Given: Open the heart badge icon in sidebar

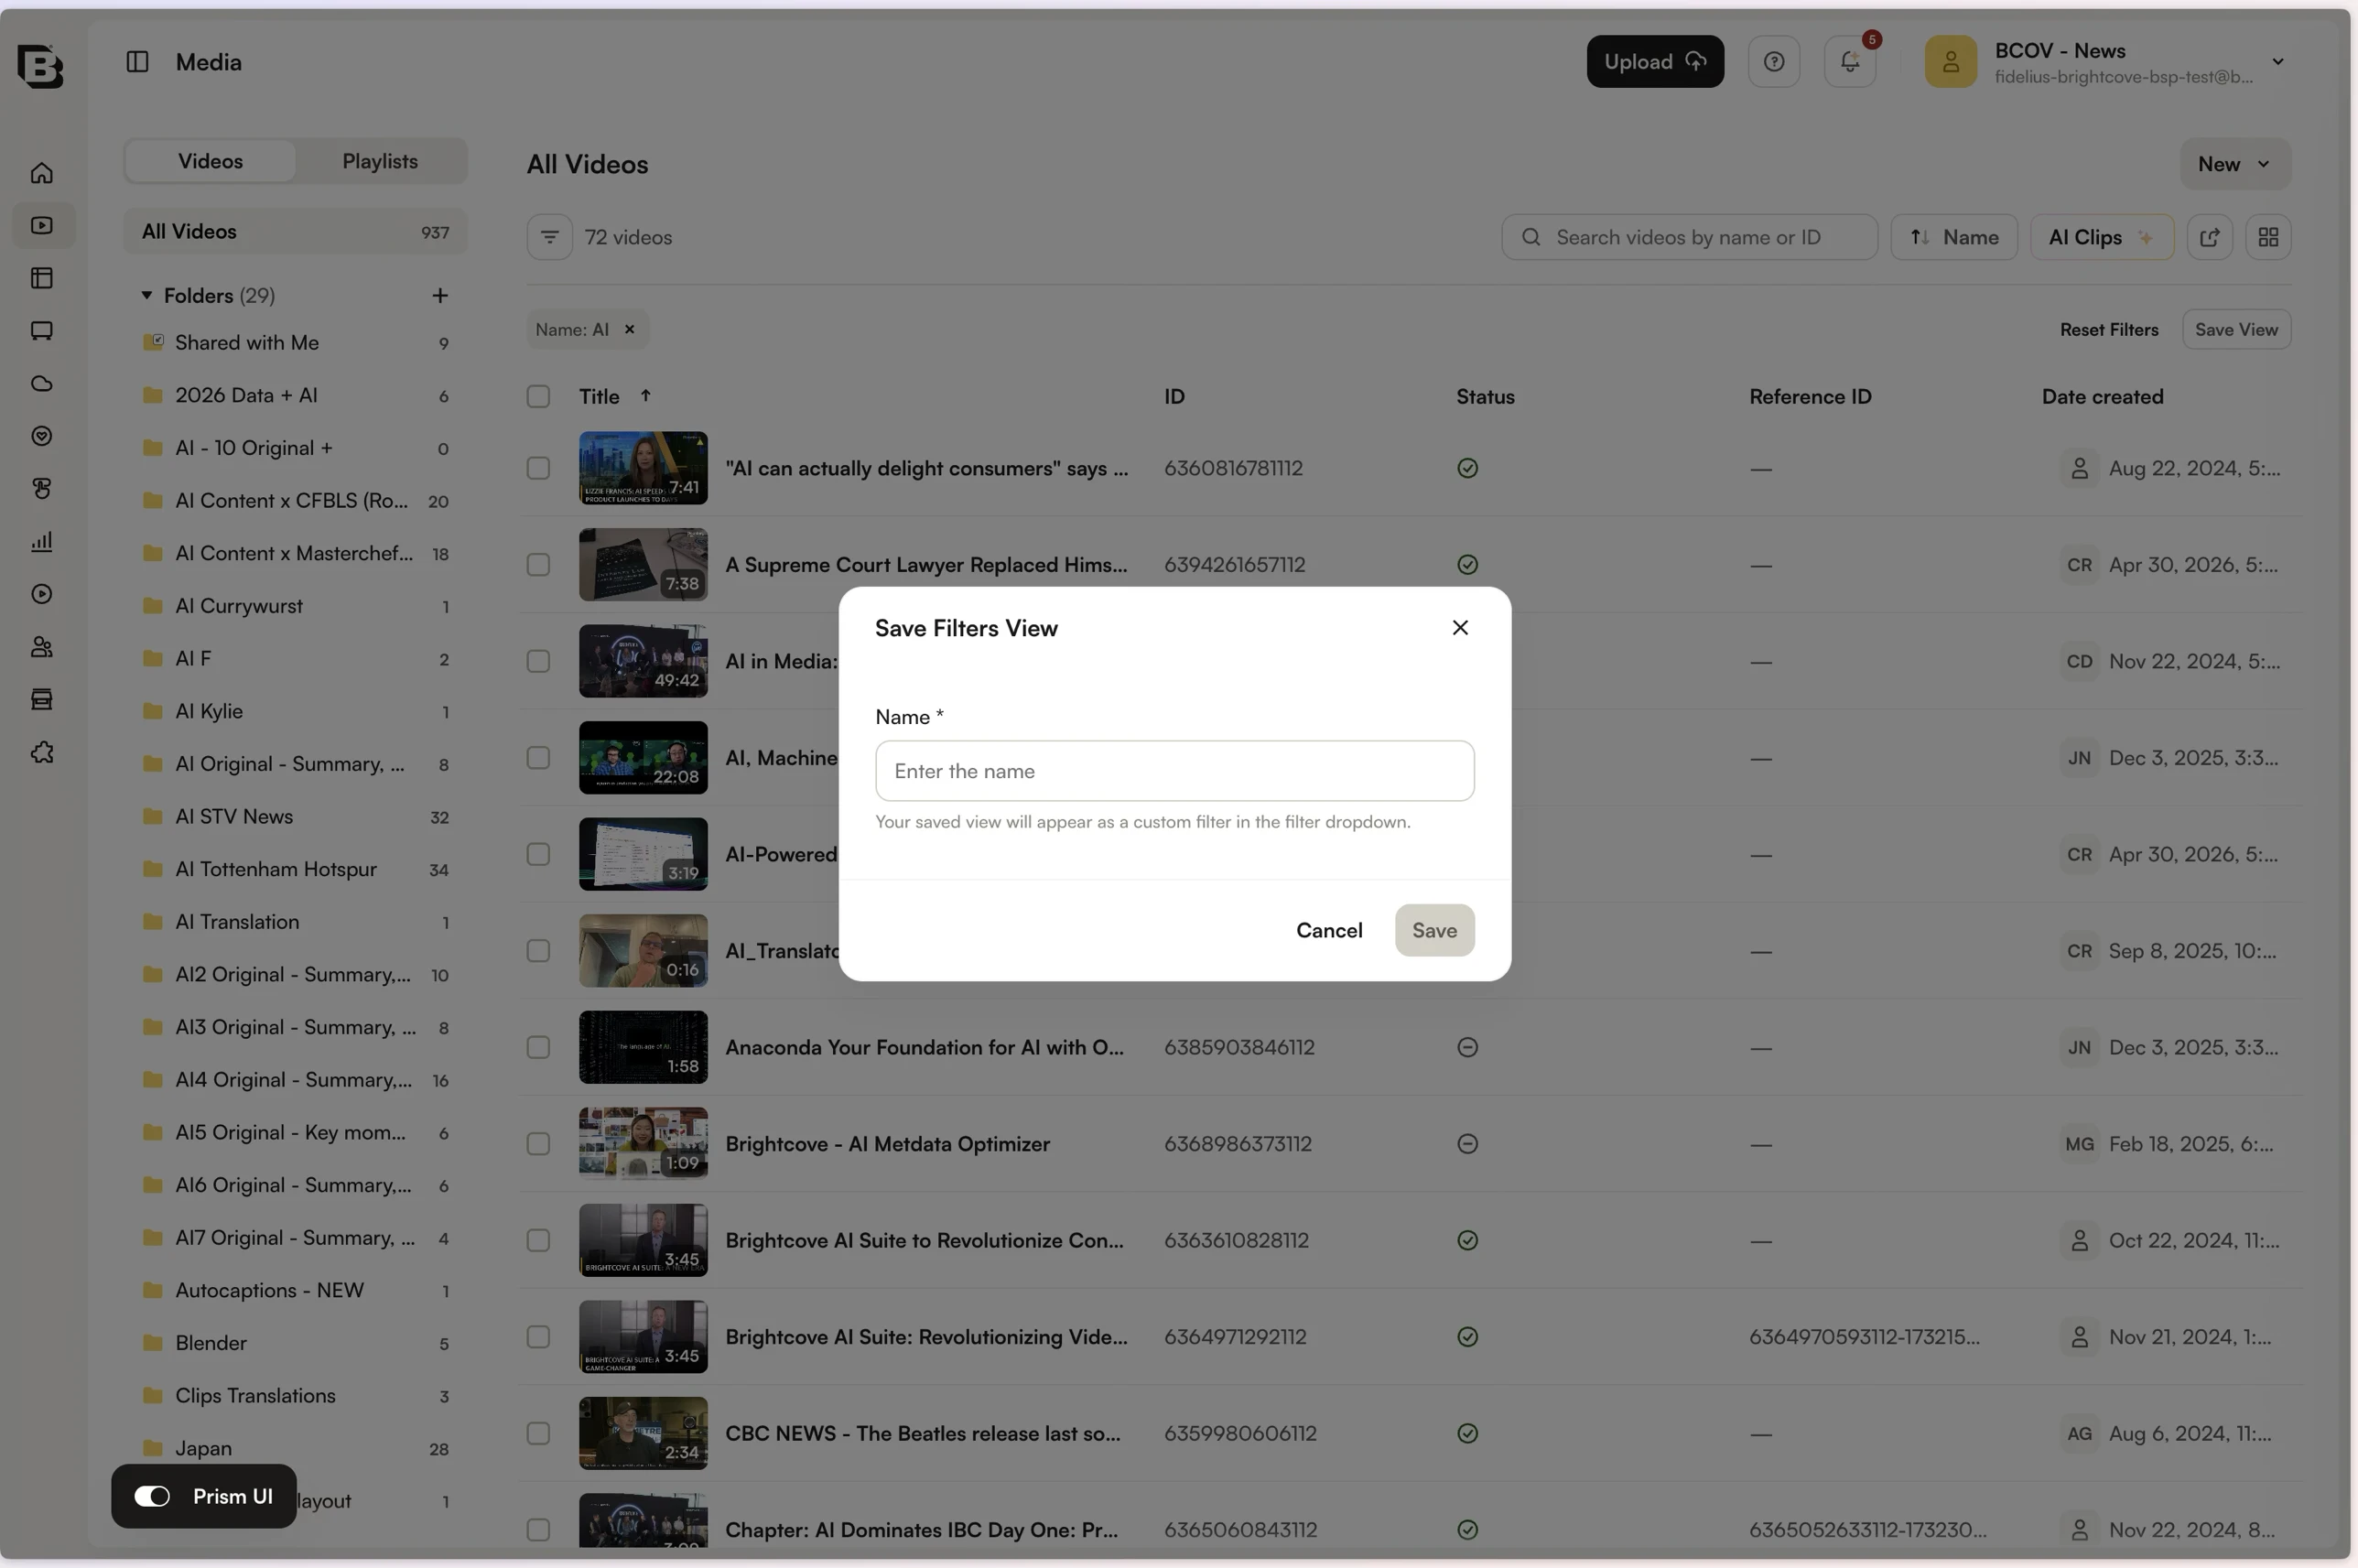Looking at the screenshot, I should tap(42, 436).
